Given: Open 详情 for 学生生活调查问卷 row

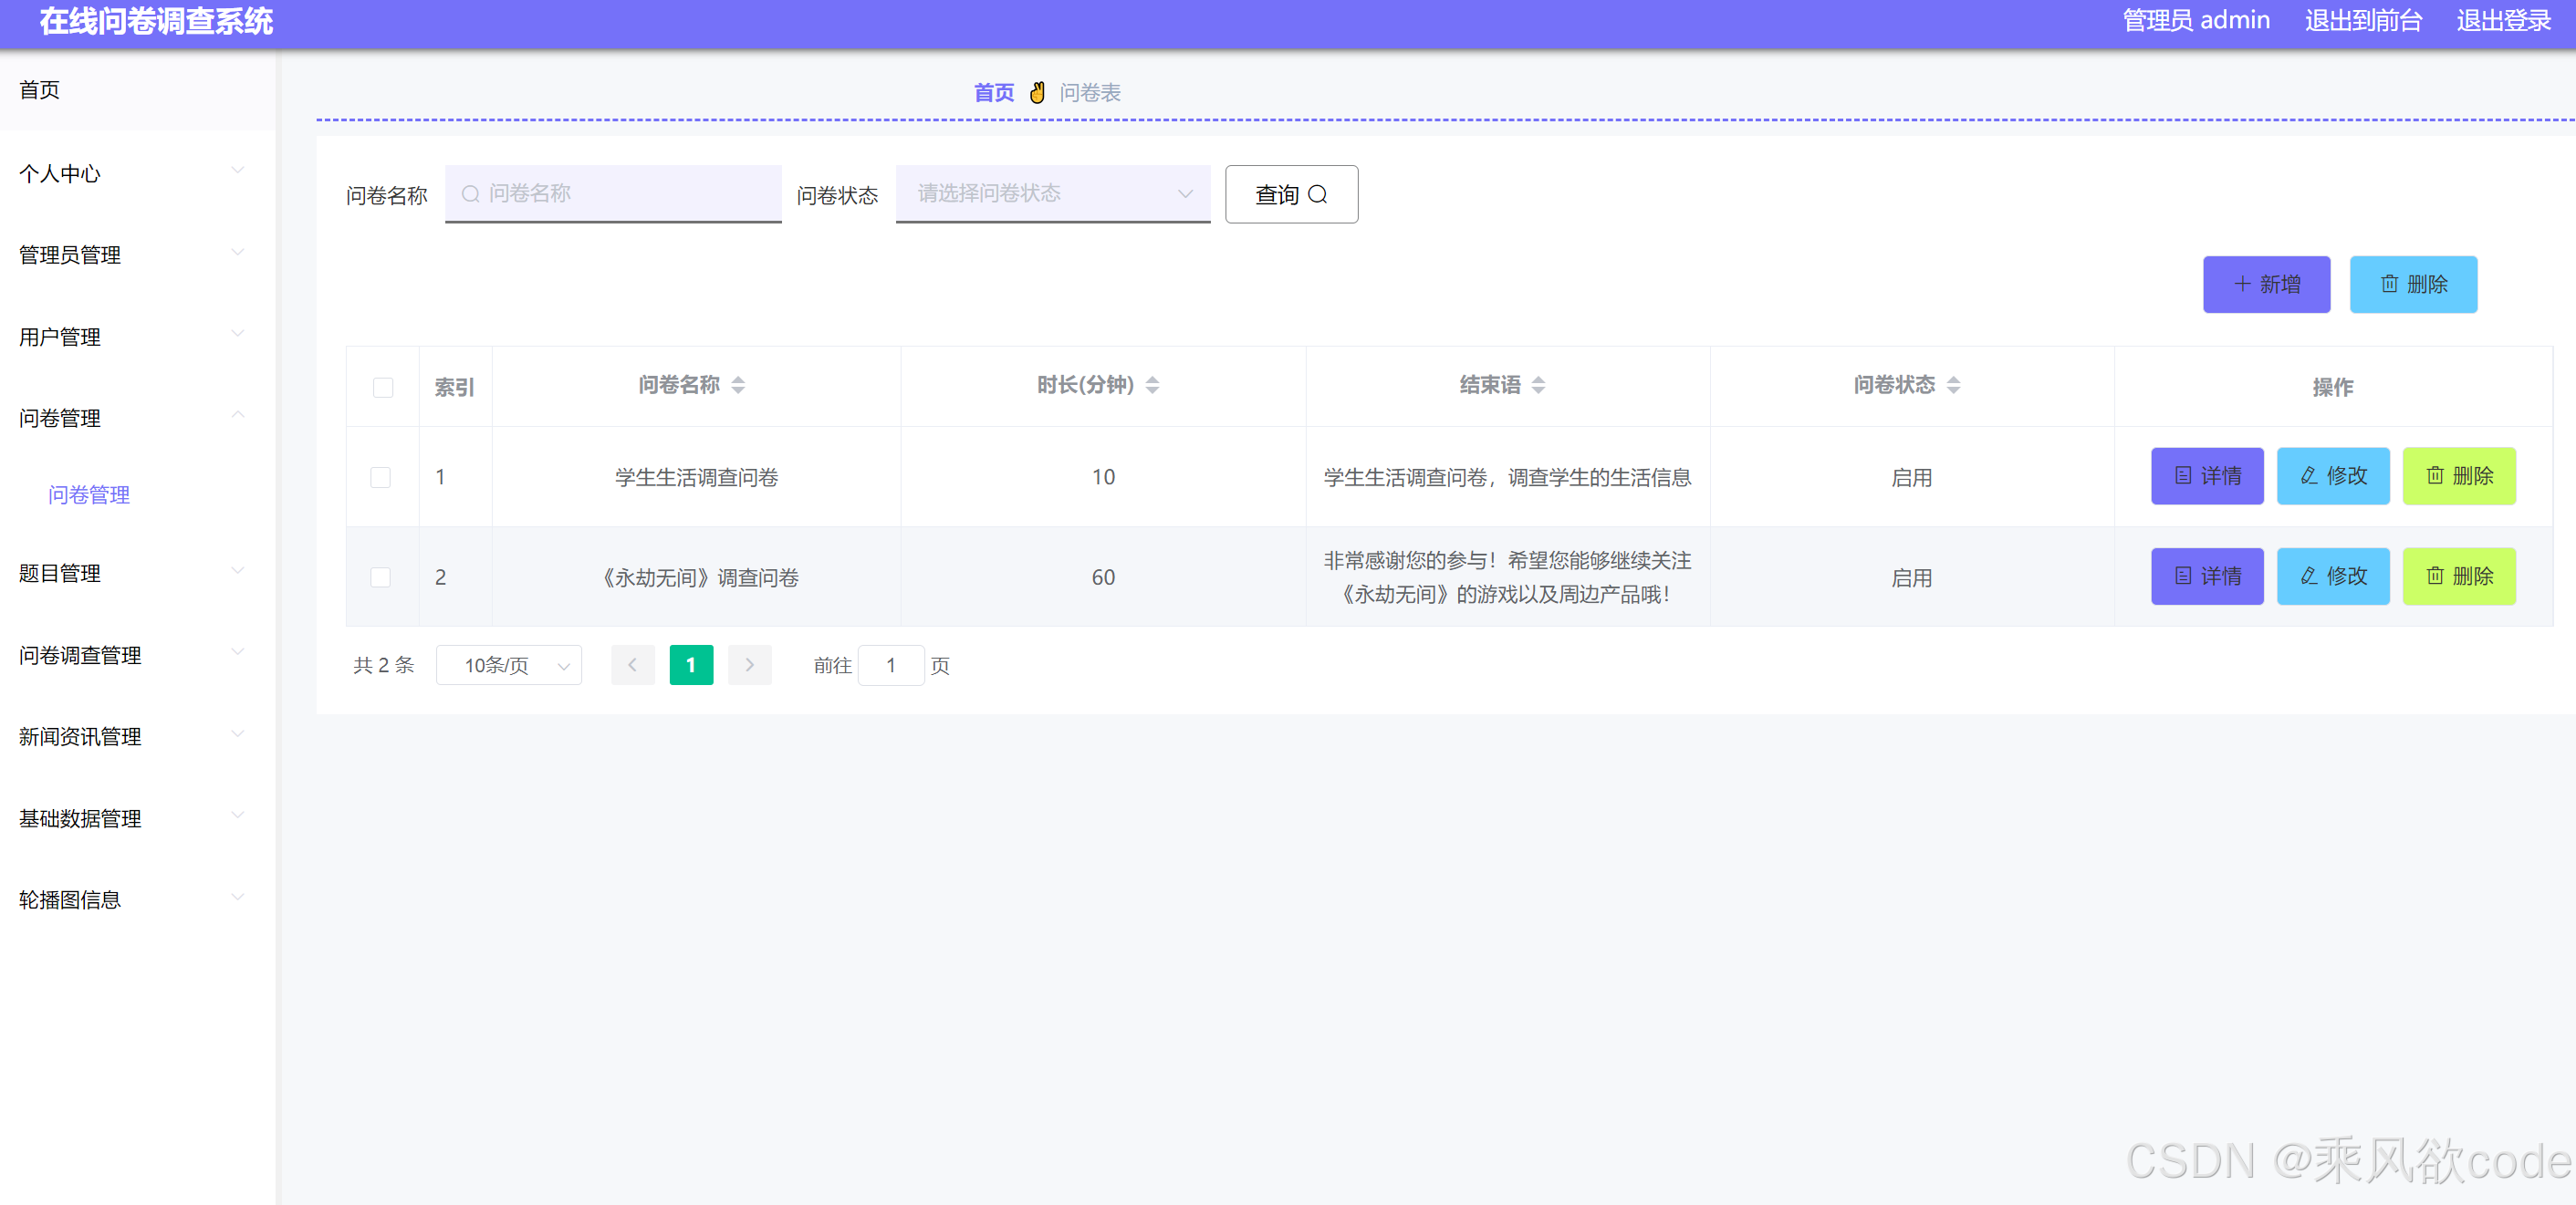Looking at the screenshot, I should pos(2207,477).
